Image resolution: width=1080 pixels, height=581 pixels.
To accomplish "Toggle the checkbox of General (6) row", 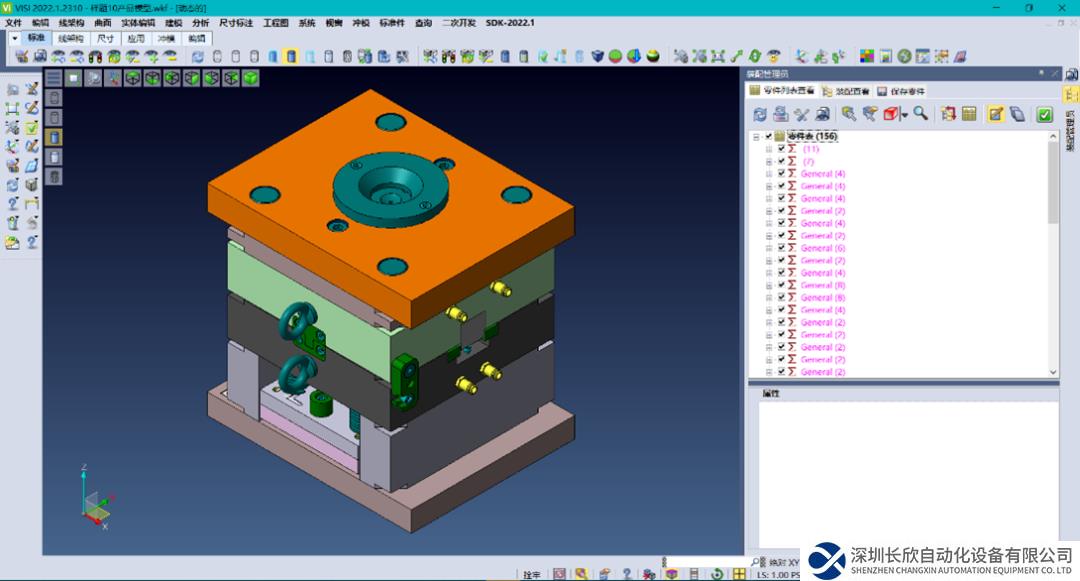I will [781, 248].
